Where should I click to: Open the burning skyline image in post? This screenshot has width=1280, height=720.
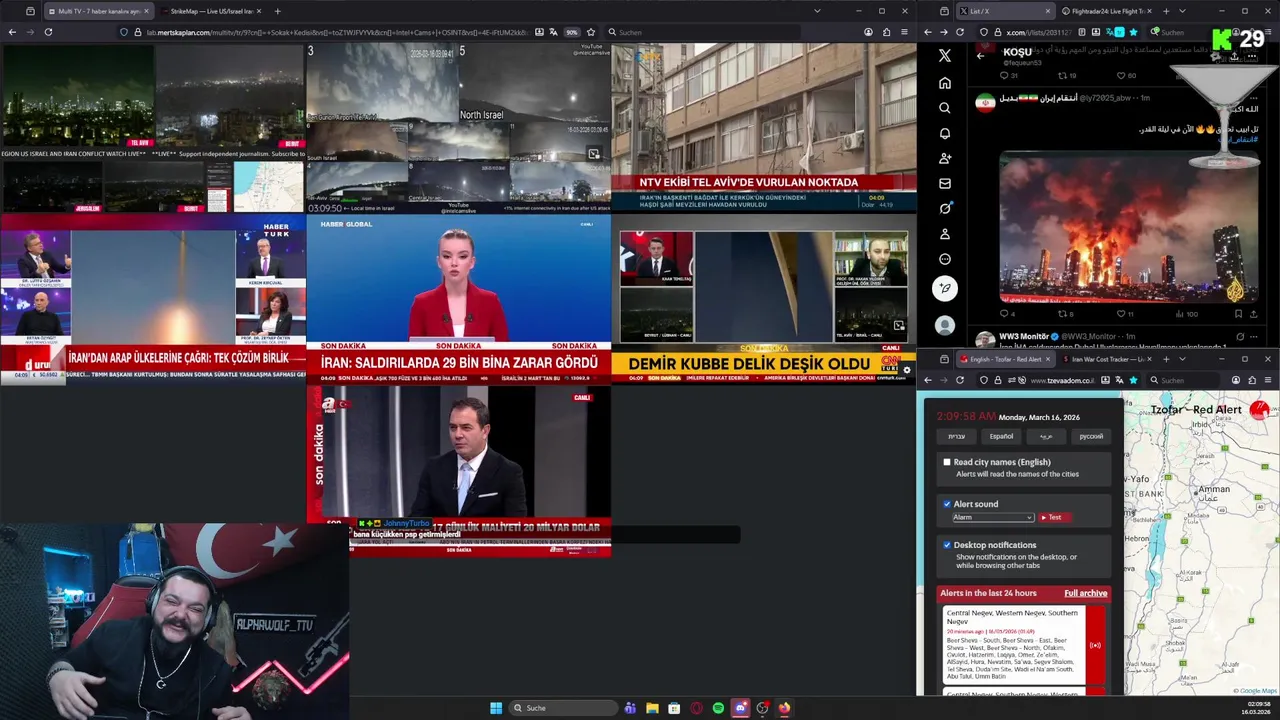click(x=1128, y=227)
